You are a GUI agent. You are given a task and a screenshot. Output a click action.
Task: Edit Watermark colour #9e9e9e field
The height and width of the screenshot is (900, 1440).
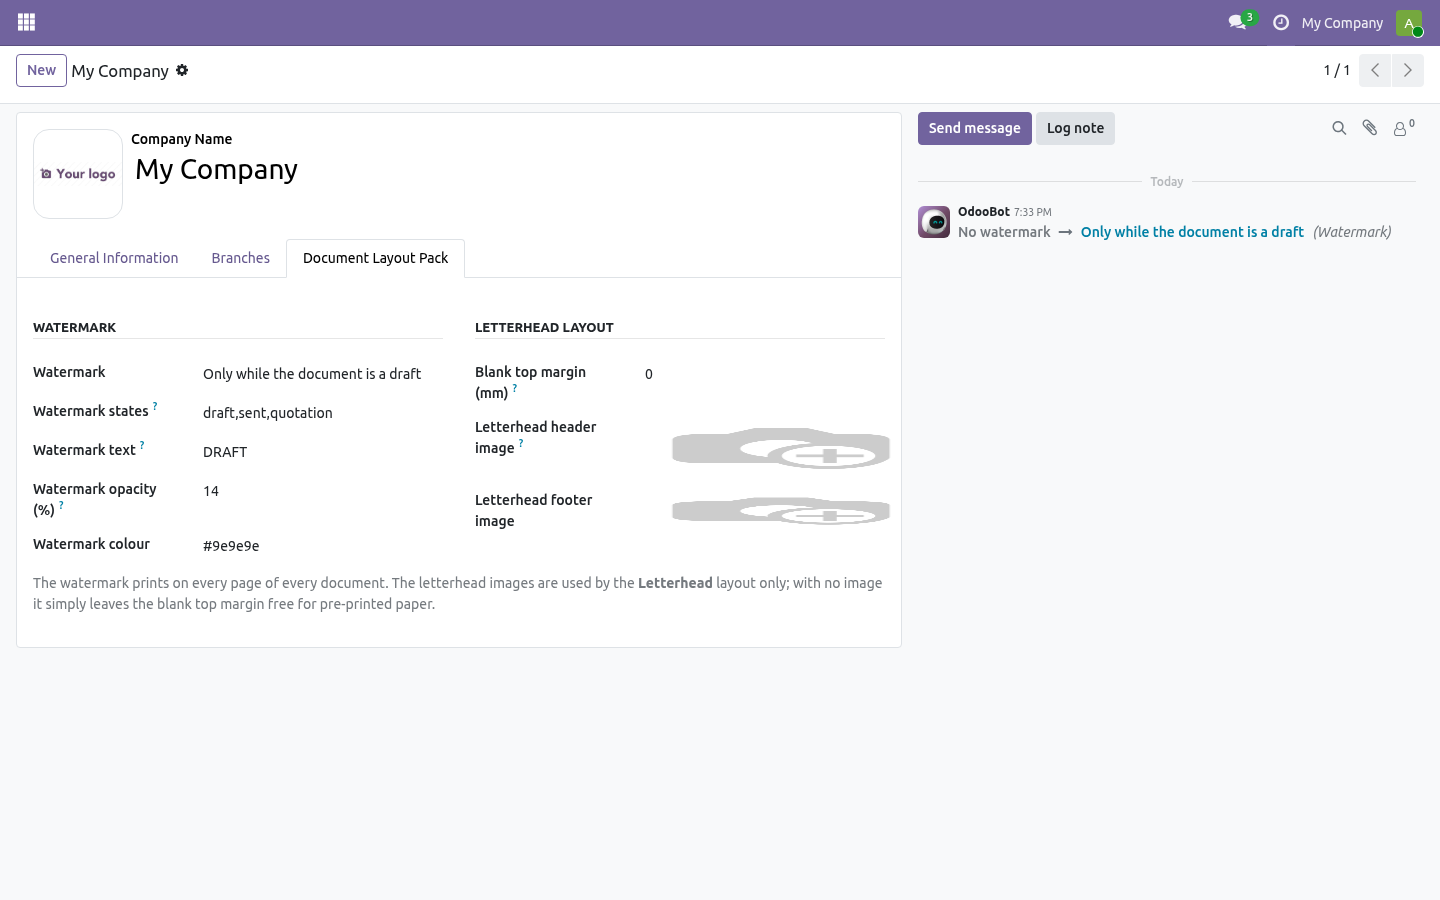click(322, 546)
